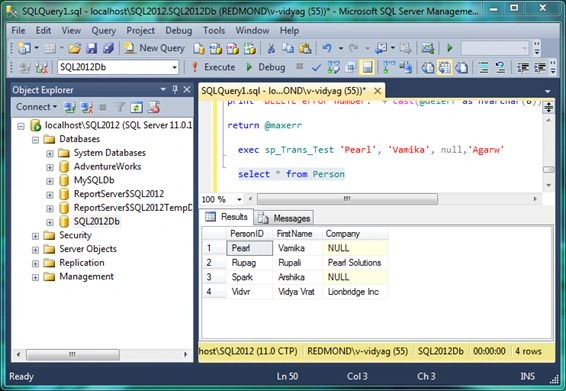Expand the System Databases folder
The image size is (566, 391).
[x=50, y=154]
